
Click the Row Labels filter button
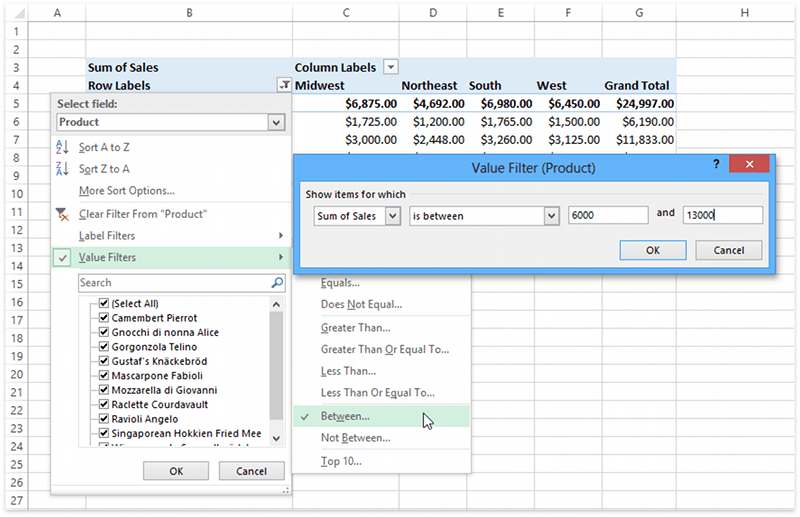284,85
